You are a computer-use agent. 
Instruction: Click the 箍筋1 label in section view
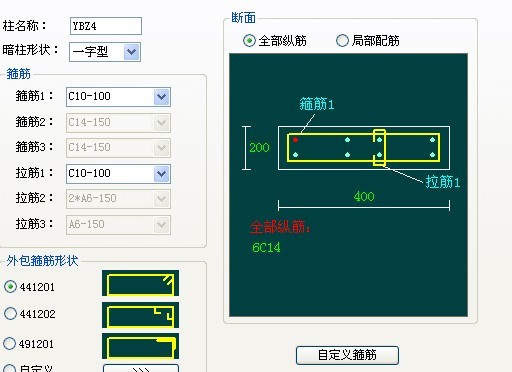tap(317, 104)
